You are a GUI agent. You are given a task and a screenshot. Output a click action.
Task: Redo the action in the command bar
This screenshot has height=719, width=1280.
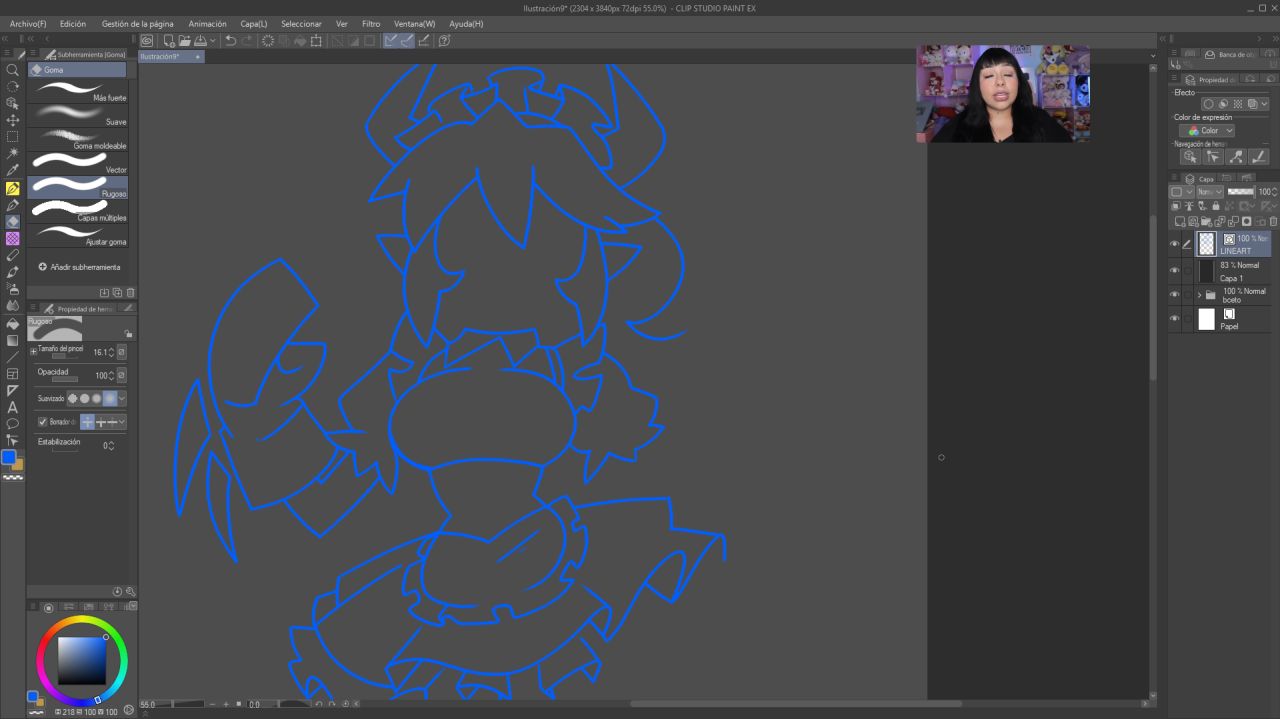pos(247,41)
